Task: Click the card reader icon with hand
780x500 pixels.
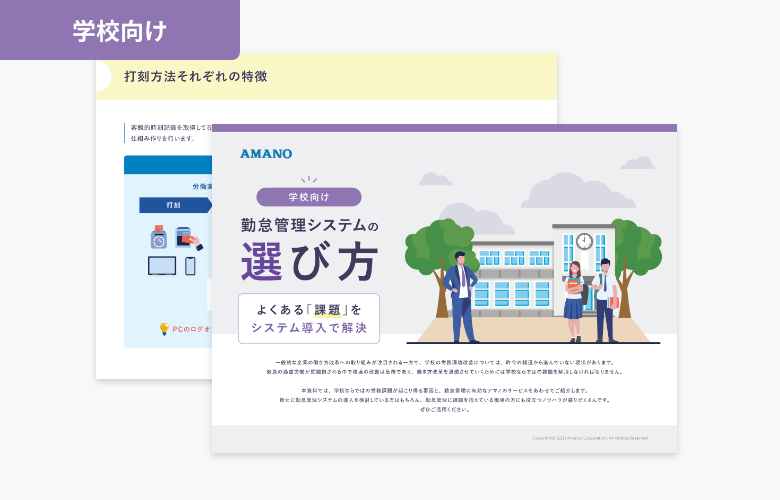Action: click(187, 239)
